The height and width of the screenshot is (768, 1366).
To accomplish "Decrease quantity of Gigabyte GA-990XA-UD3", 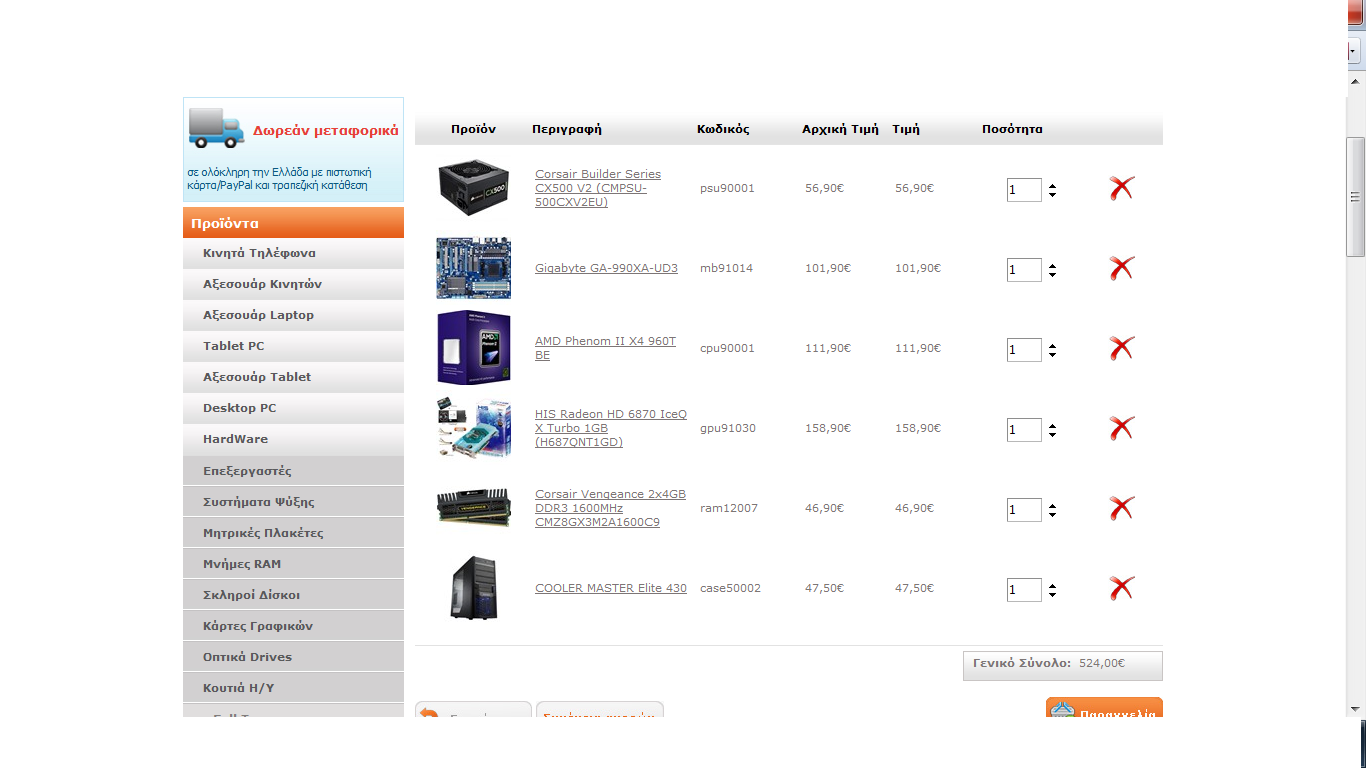I will (x=1052, y=275).
